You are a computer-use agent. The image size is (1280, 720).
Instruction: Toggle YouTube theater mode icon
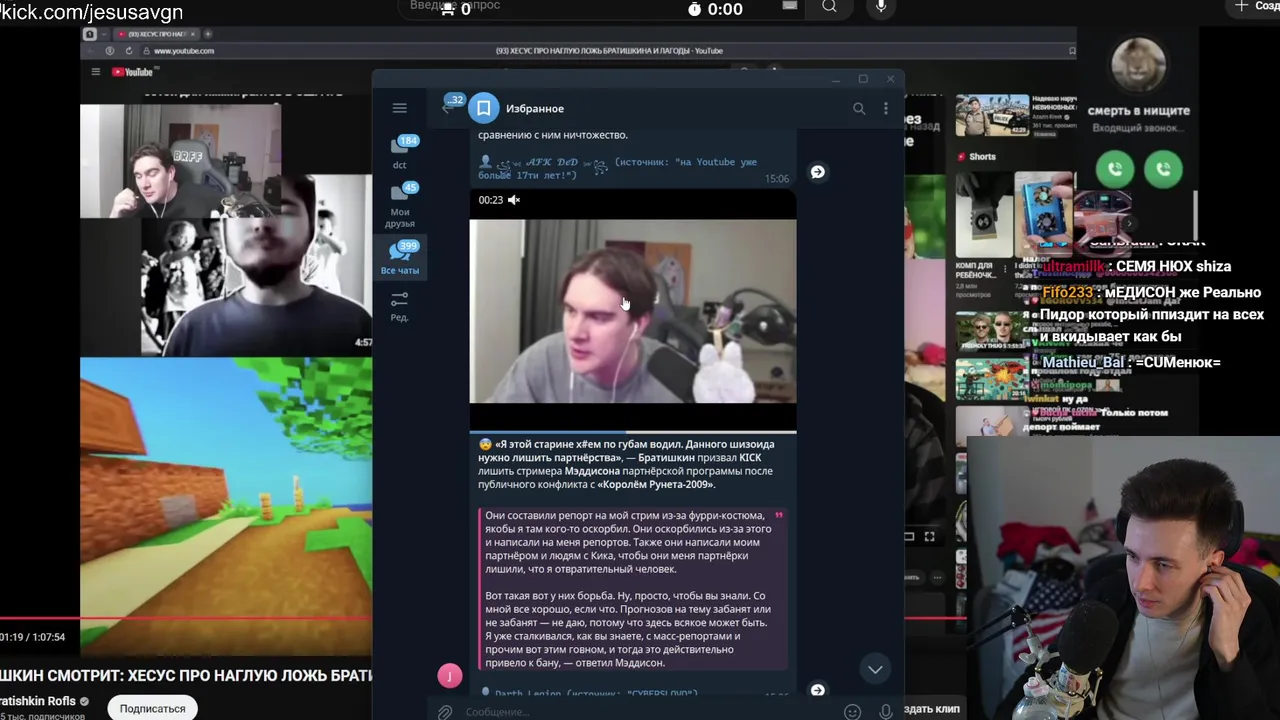click(x=909, y=537)
